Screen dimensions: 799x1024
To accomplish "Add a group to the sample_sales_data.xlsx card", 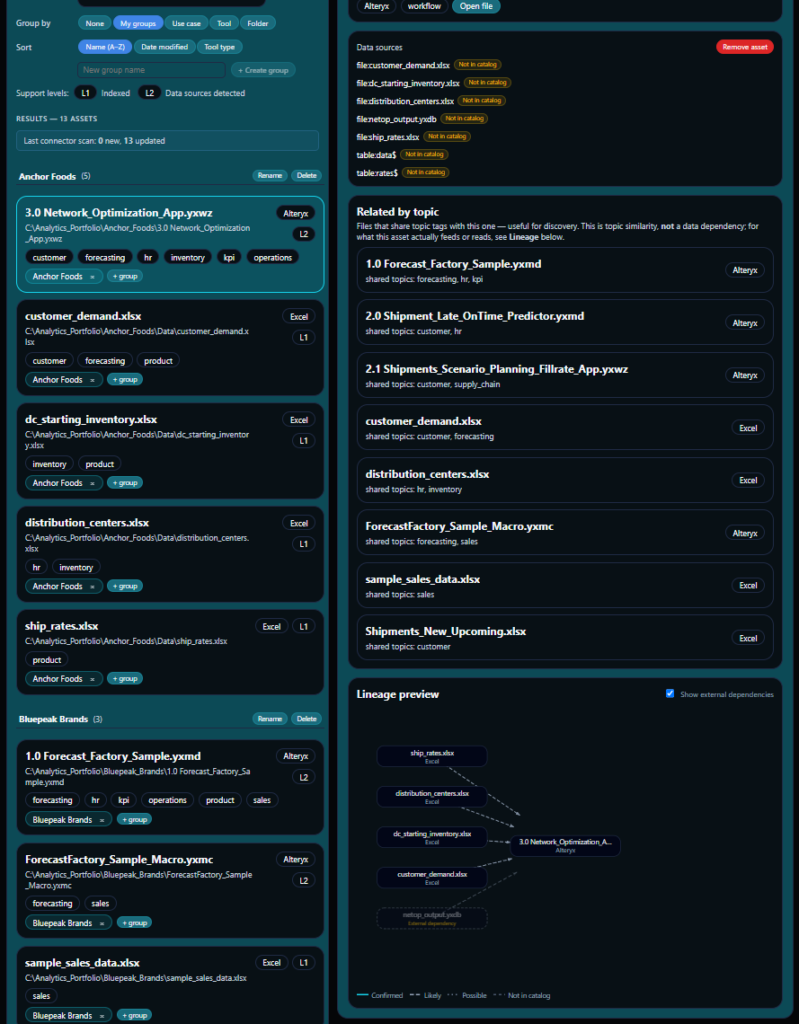I will tap(134, 1016).
